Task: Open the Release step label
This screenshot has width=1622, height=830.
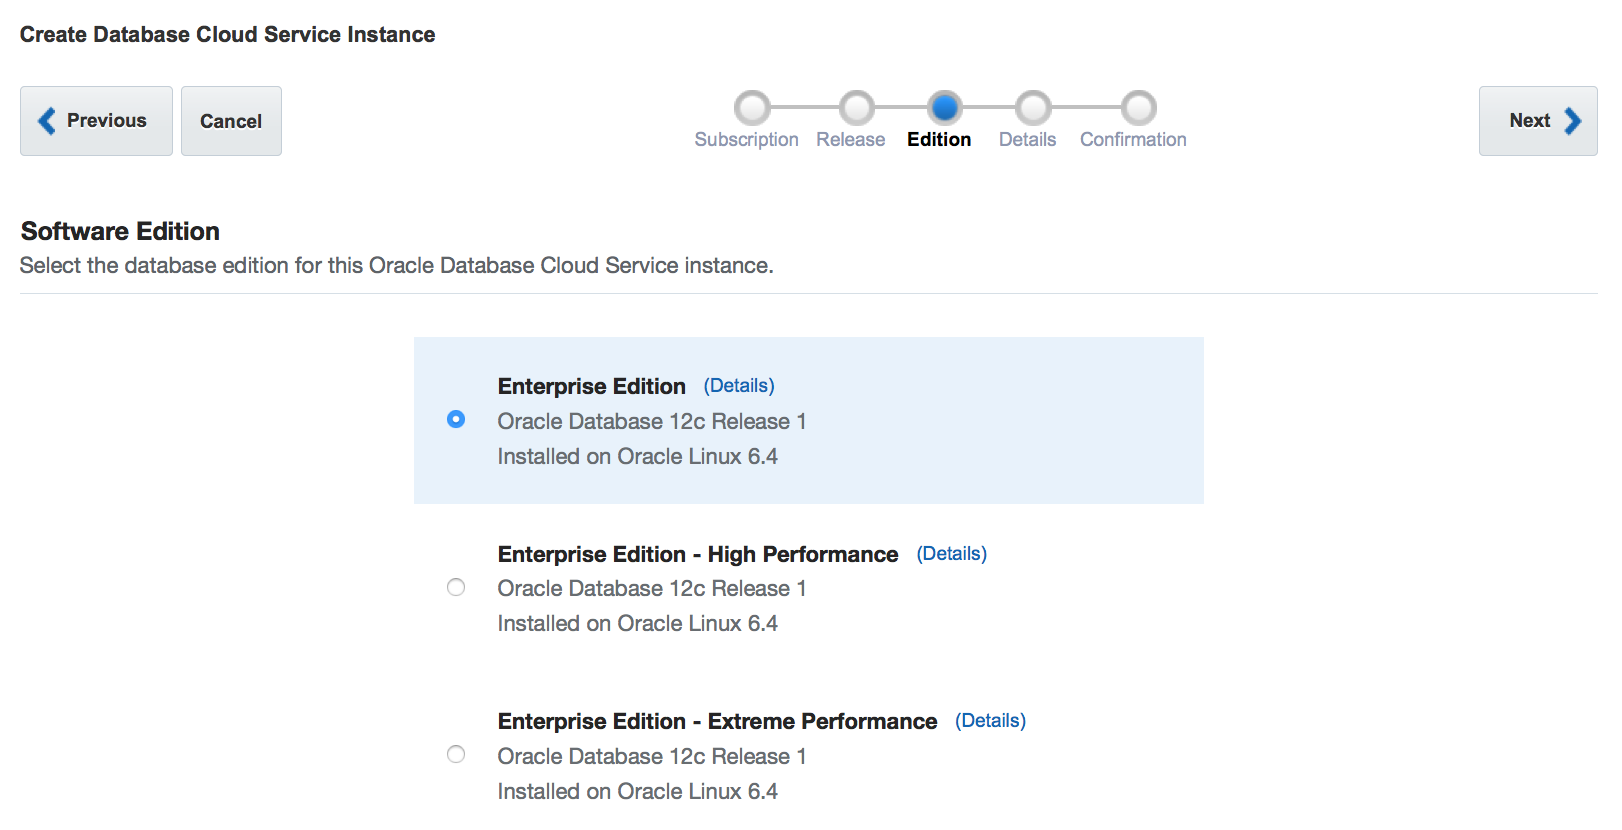Action: coord(851,140)
